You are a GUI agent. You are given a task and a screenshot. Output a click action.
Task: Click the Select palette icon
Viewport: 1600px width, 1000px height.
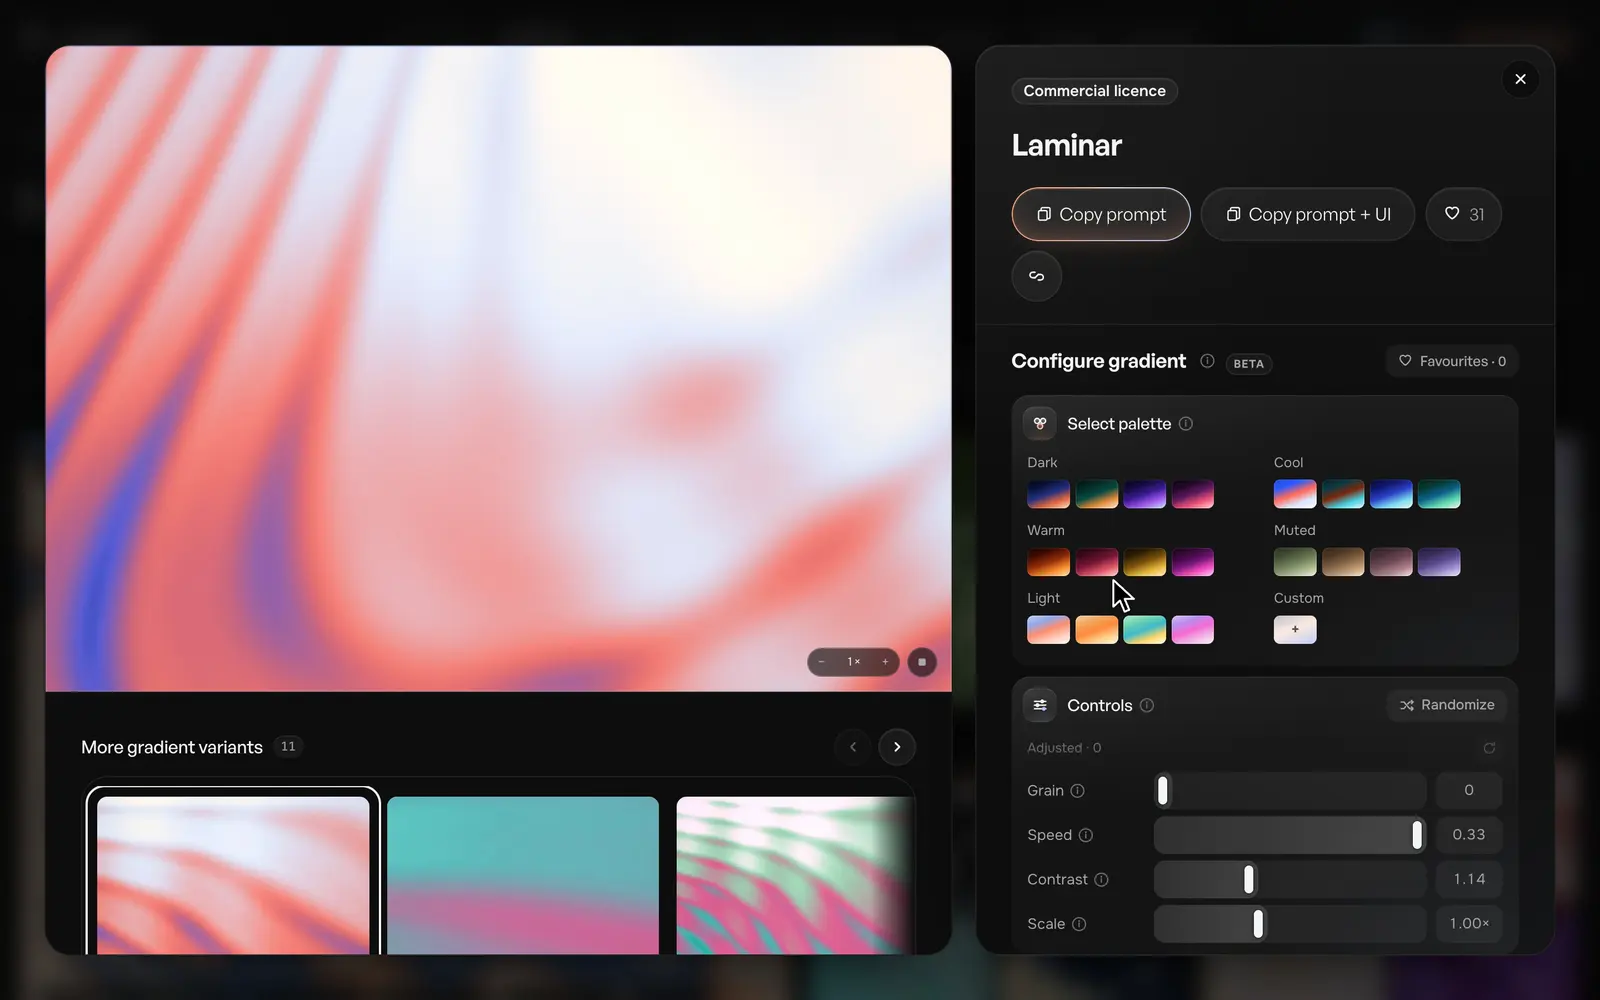tap(1040, 423)
